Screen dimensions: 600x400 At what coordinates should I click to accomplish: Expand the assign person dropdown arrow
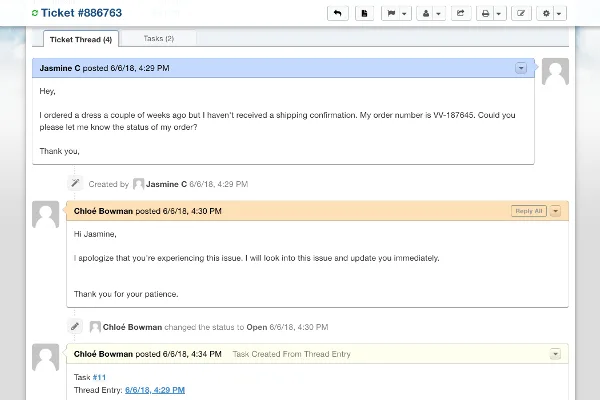(x=439, y=14)
